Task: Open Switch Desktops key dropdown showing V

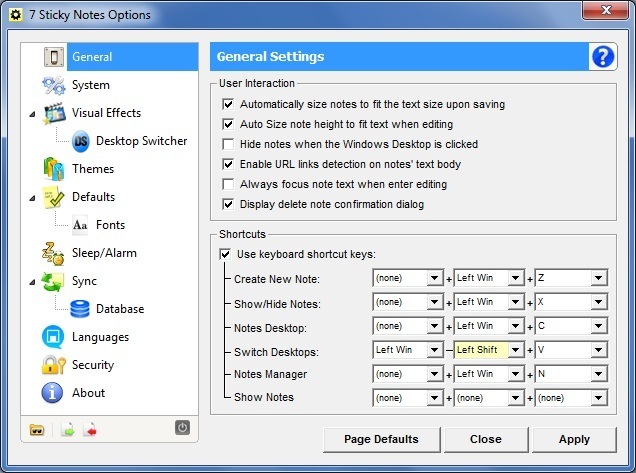Action: [571, 350]
